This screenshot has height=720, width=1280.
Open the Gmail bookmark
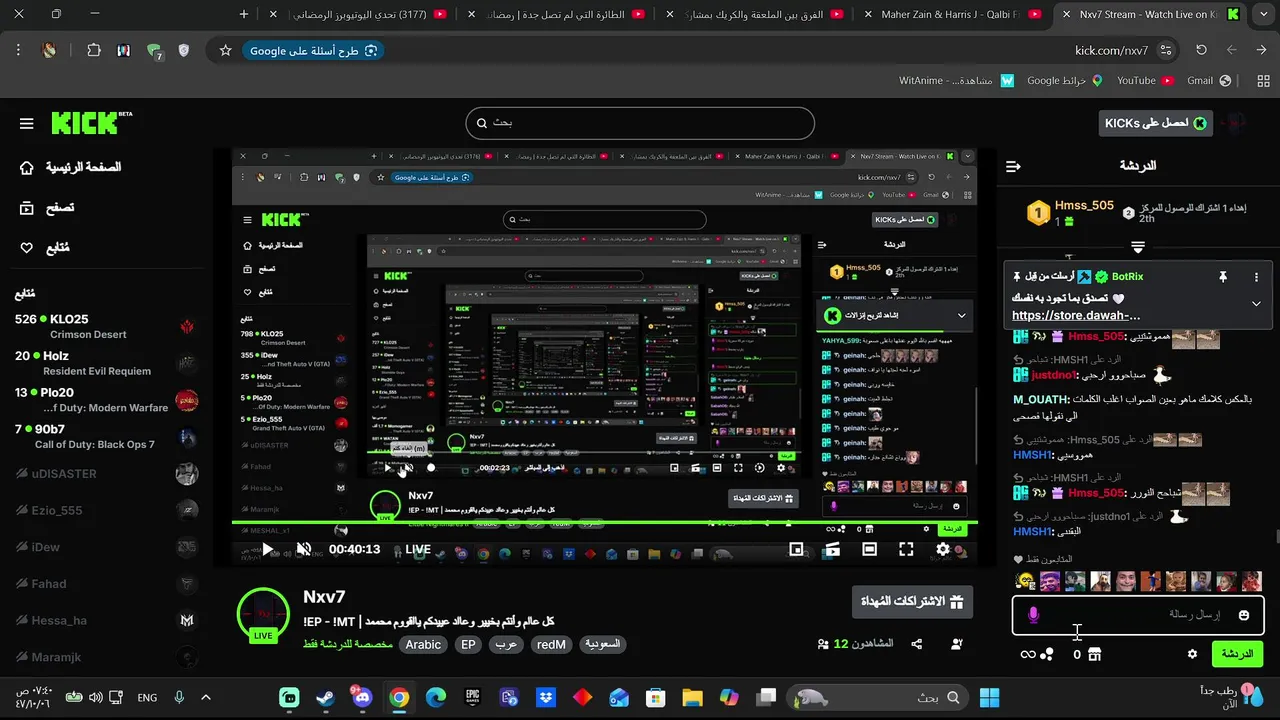pos(1209,80)
